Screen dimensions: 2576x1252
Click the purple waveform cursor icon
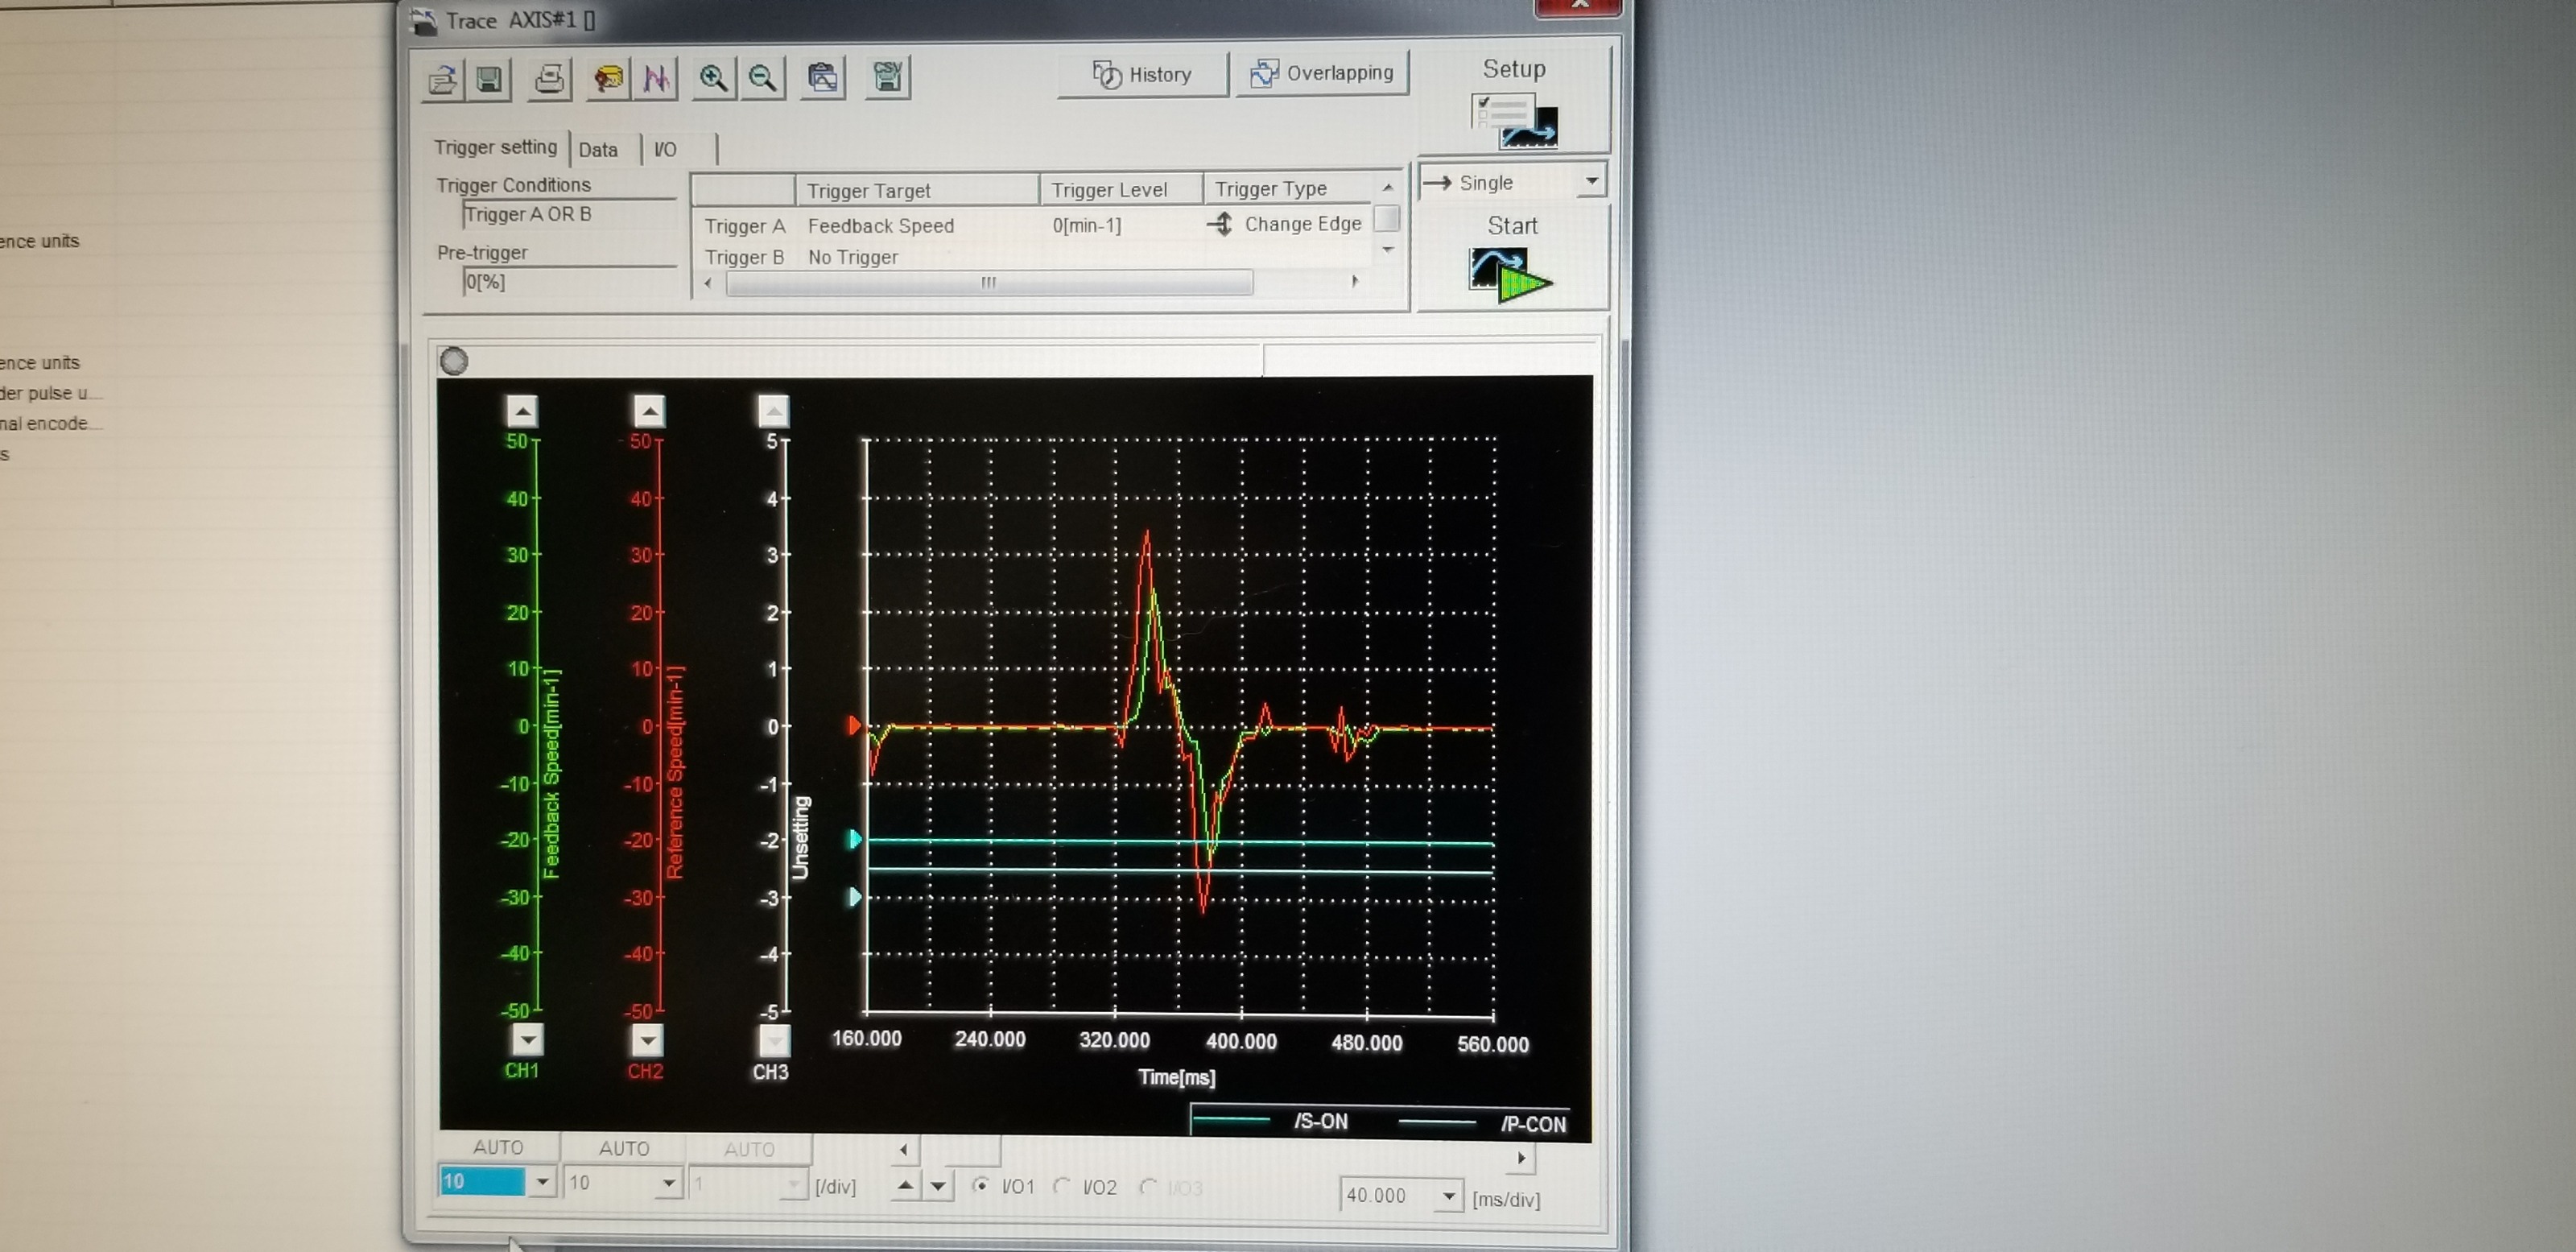[x=656, y=78]
